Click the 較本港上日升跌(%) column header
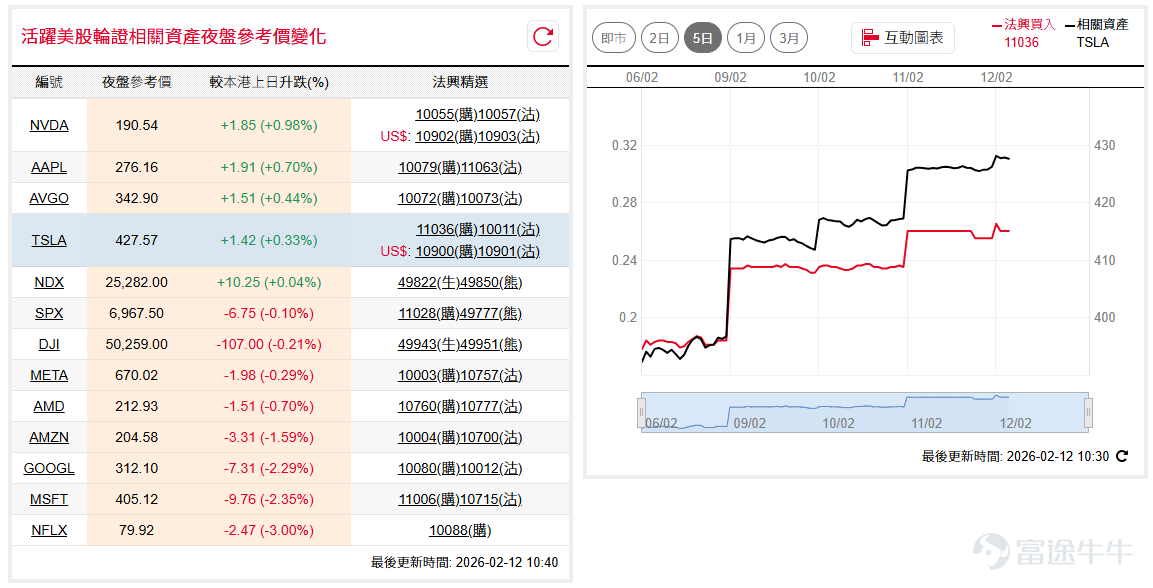The height and width of the screenshot is (588, 1153). [x=269, y=82]
